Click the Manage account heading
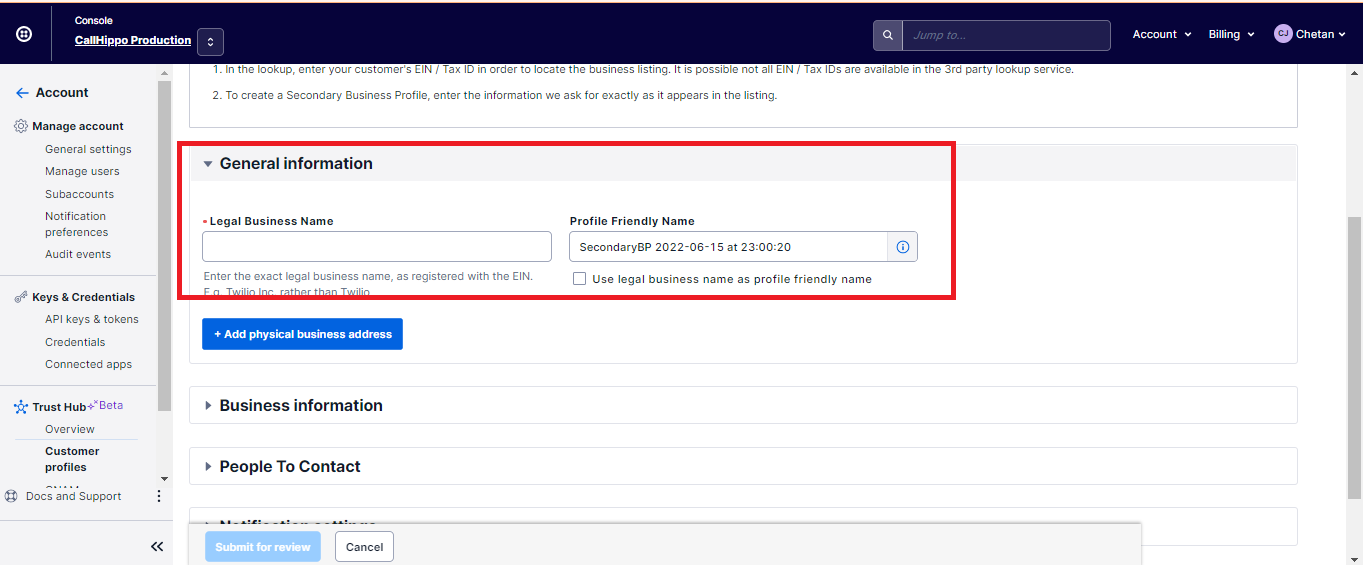The height and width of the screenshot is (565, 1363). 78,126
